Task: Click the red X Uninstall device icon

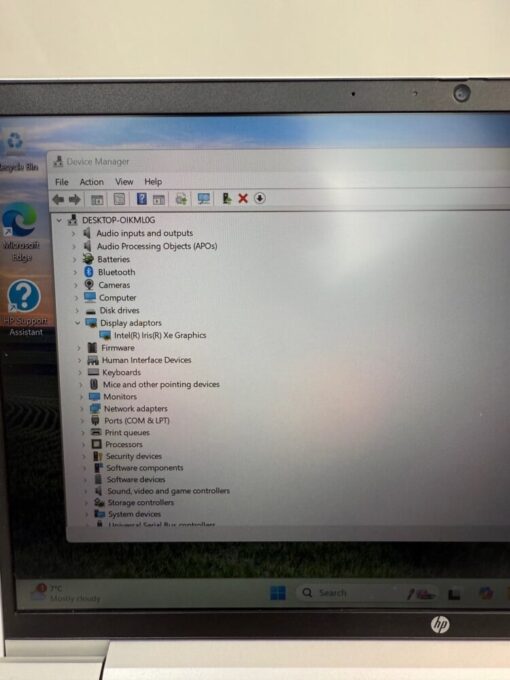Action: [x=243, y=199]
